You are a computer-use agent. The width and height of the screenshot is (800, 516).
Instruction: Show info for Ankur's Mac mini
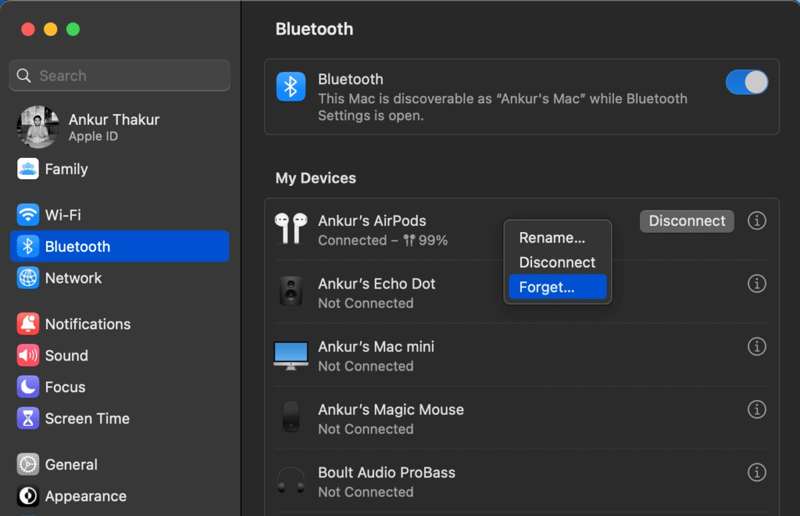757,347
